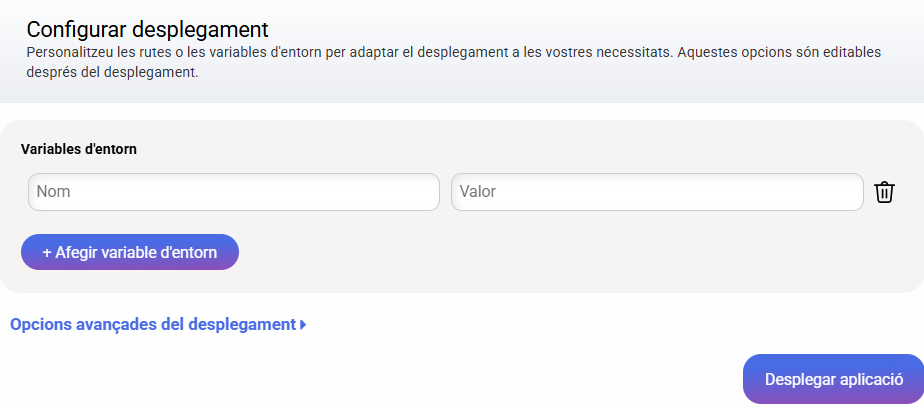This screenshot has height=404, width=924.
Task: Select the Variables d'entorn section label
Action: tap(79, 149)
